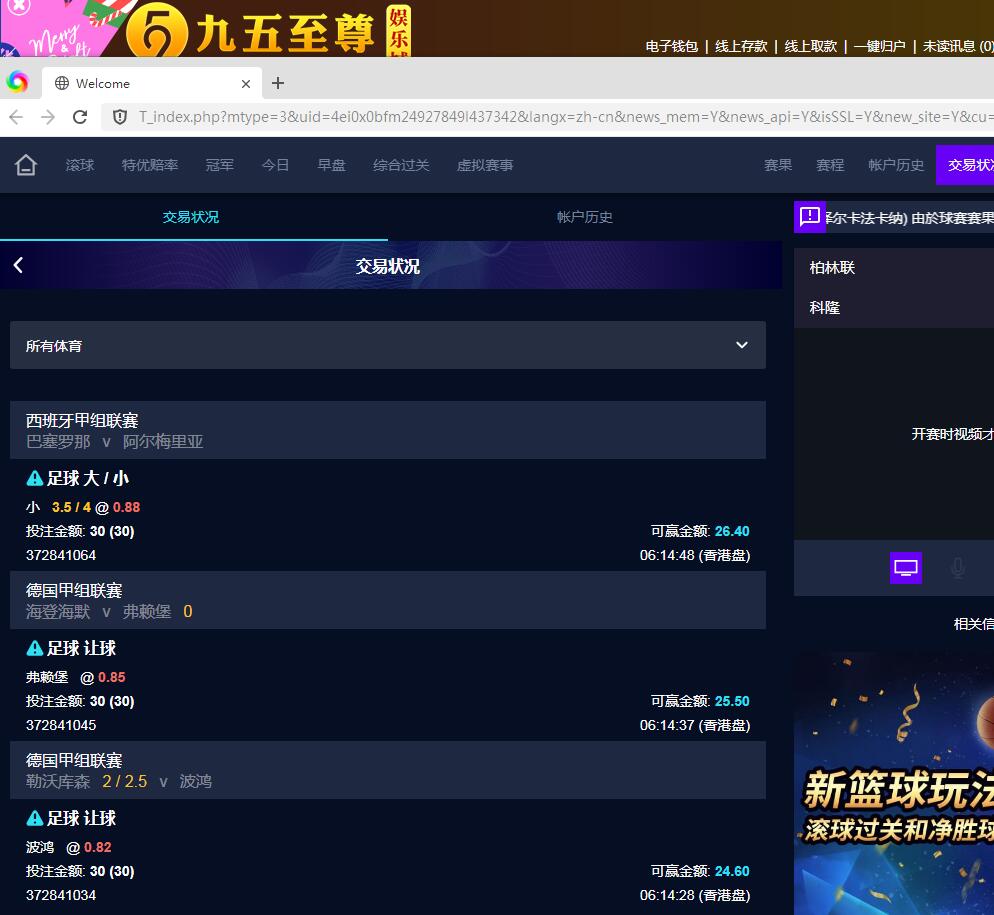The width and height of the screenshot is (994, 915).
Task: Open the 虚拟赛事 menu
Action: click(x=485, y=165)
